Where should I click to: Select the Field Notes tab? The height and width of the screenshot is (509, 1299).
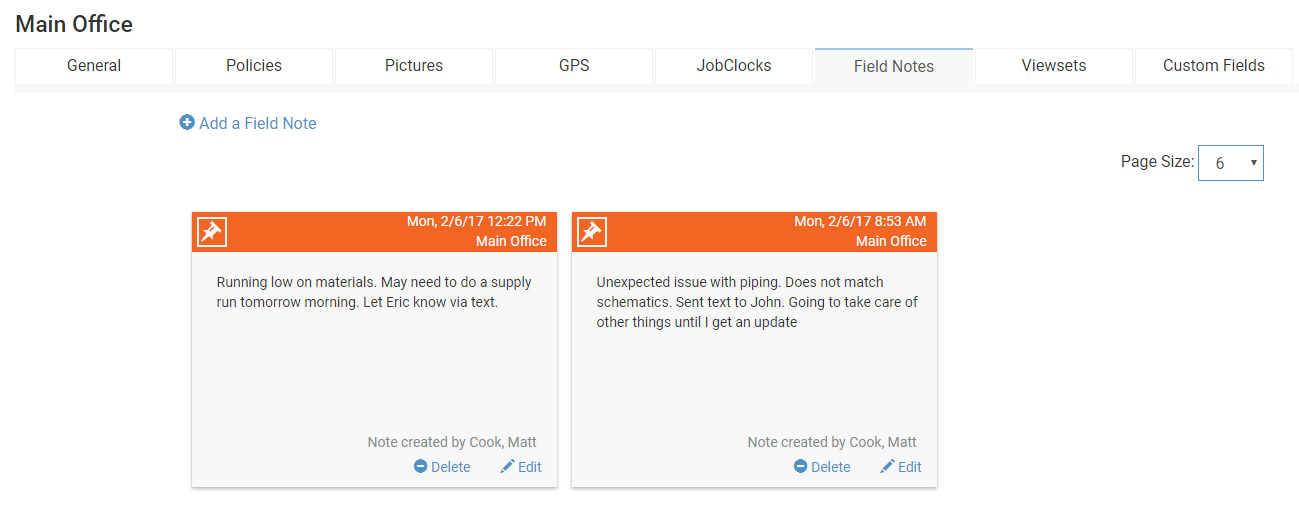click(x=894, y=67)
